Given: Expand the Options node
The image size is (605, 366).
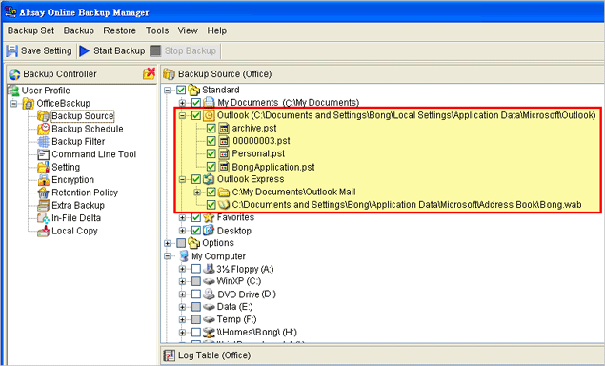Looking at the screenshot, I should pyautogui.click(x=167, y=243).
